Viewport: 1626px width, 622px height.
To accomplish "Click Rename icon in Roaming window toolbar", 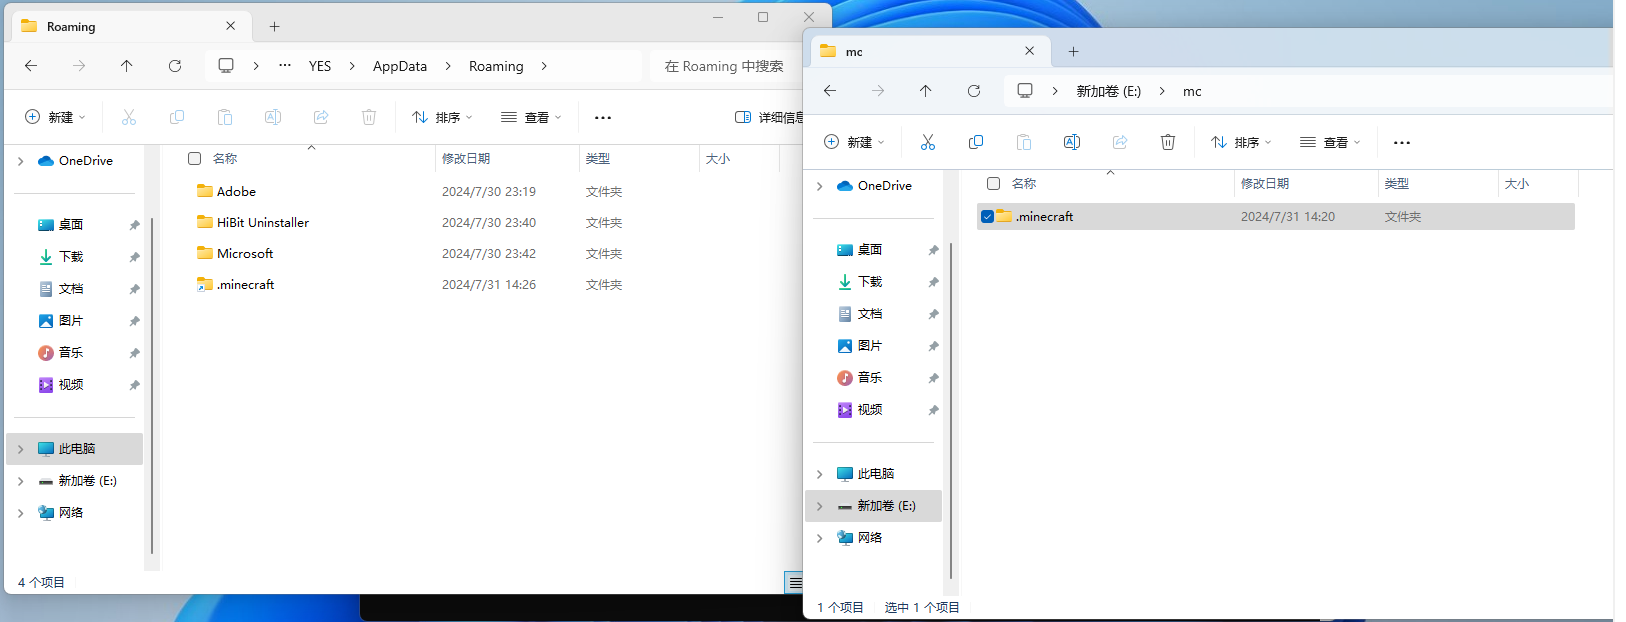I will [x=273, y=117].
